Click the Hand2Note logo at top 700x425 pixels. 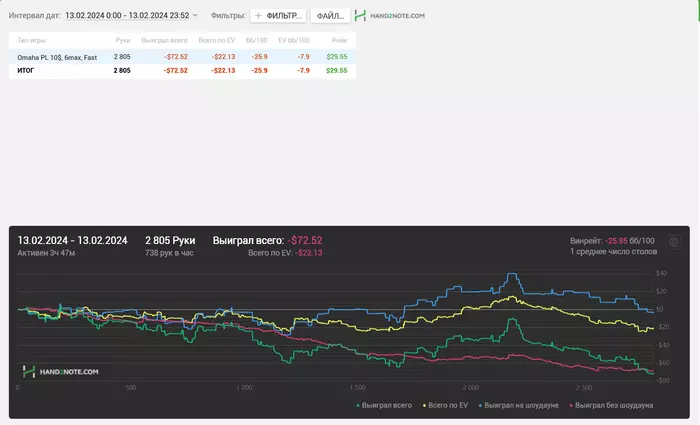[389, 16]
